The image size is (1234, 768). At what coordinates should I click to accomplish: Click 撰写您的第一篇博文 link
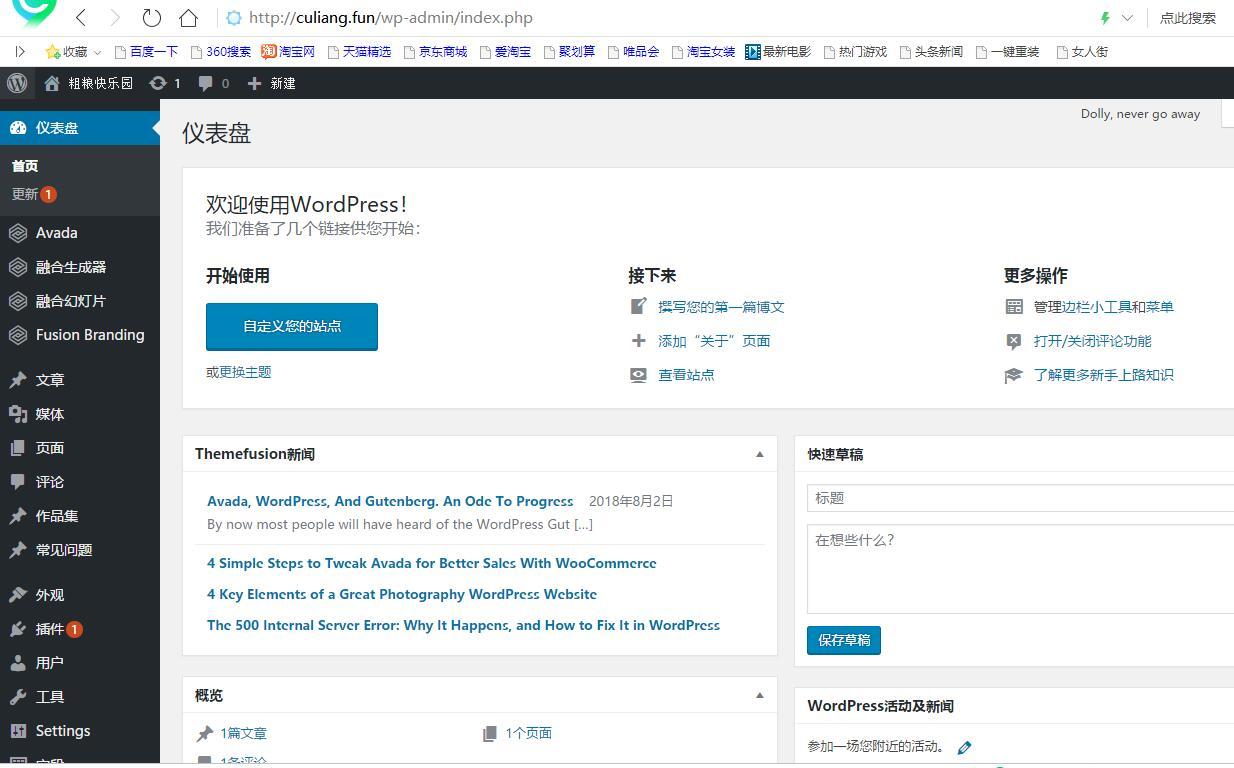tap(721, 307)
